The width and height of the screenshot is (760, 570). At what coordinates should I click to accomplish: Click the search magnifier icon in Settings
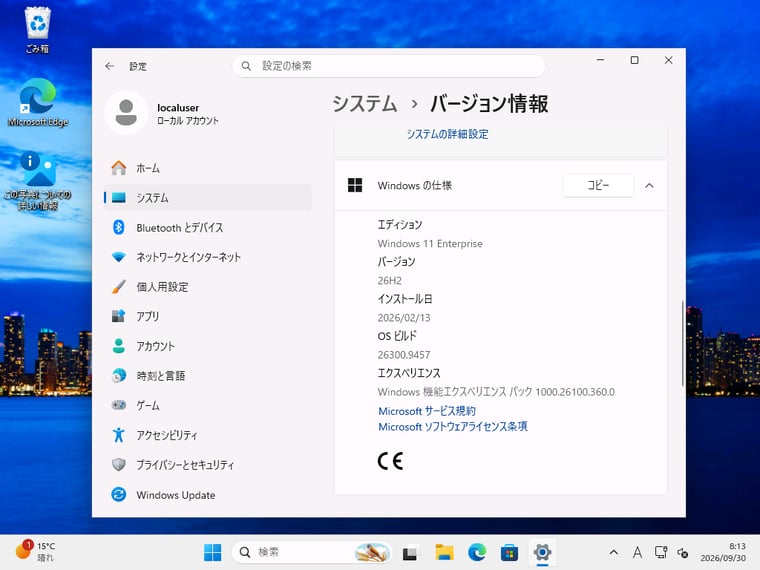[x=246, y=66]
